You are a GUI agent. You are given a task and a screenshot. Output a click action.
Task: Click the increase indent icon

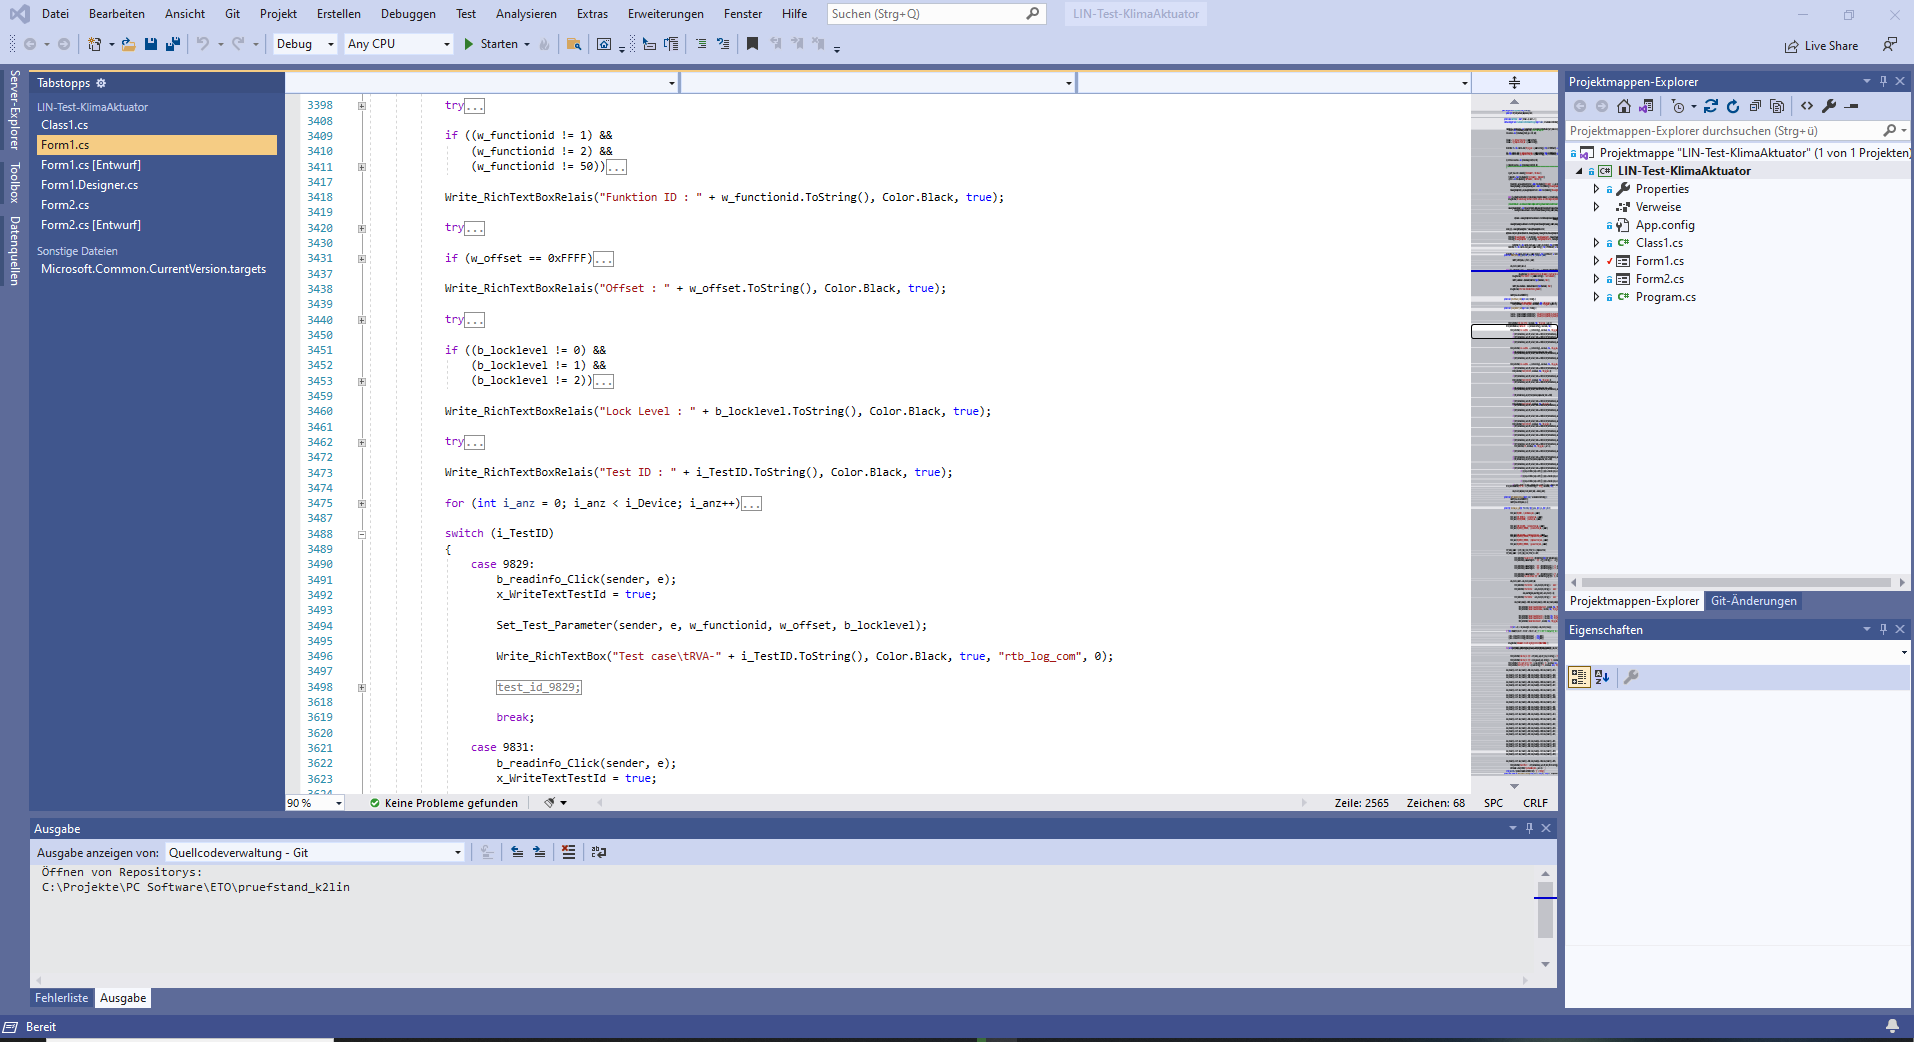723,44
